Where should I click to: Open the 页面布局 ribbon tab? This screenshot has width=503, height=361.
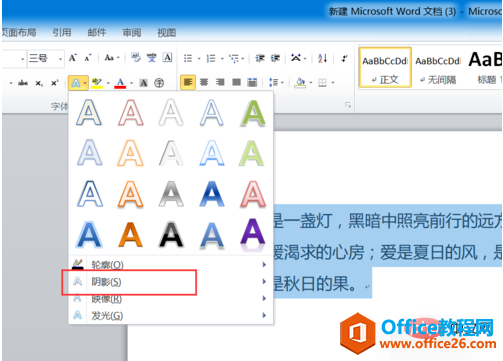[19, 33]
